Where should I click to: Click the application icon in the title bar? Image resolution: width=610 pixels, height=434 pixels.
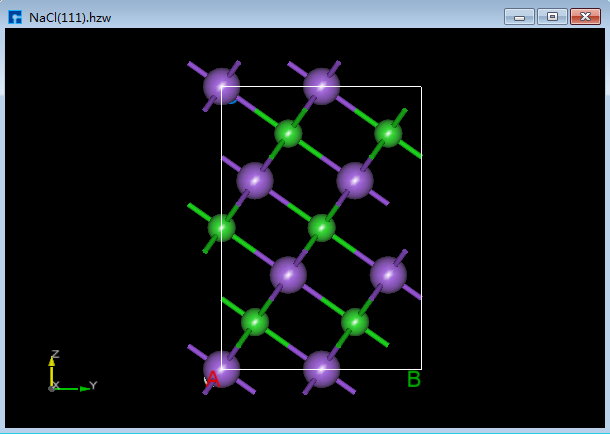pyautogui.click(x=15, y=18)
